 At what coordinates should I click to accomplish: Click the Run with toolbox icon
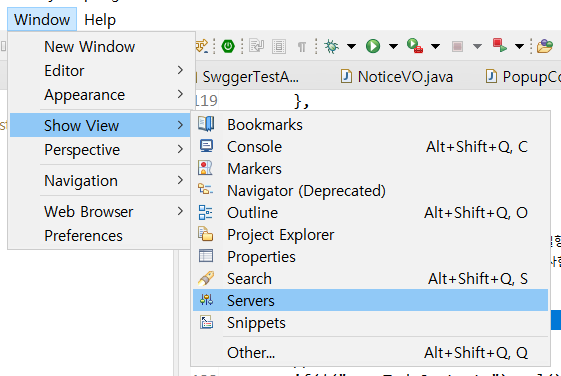pos(415,46)
